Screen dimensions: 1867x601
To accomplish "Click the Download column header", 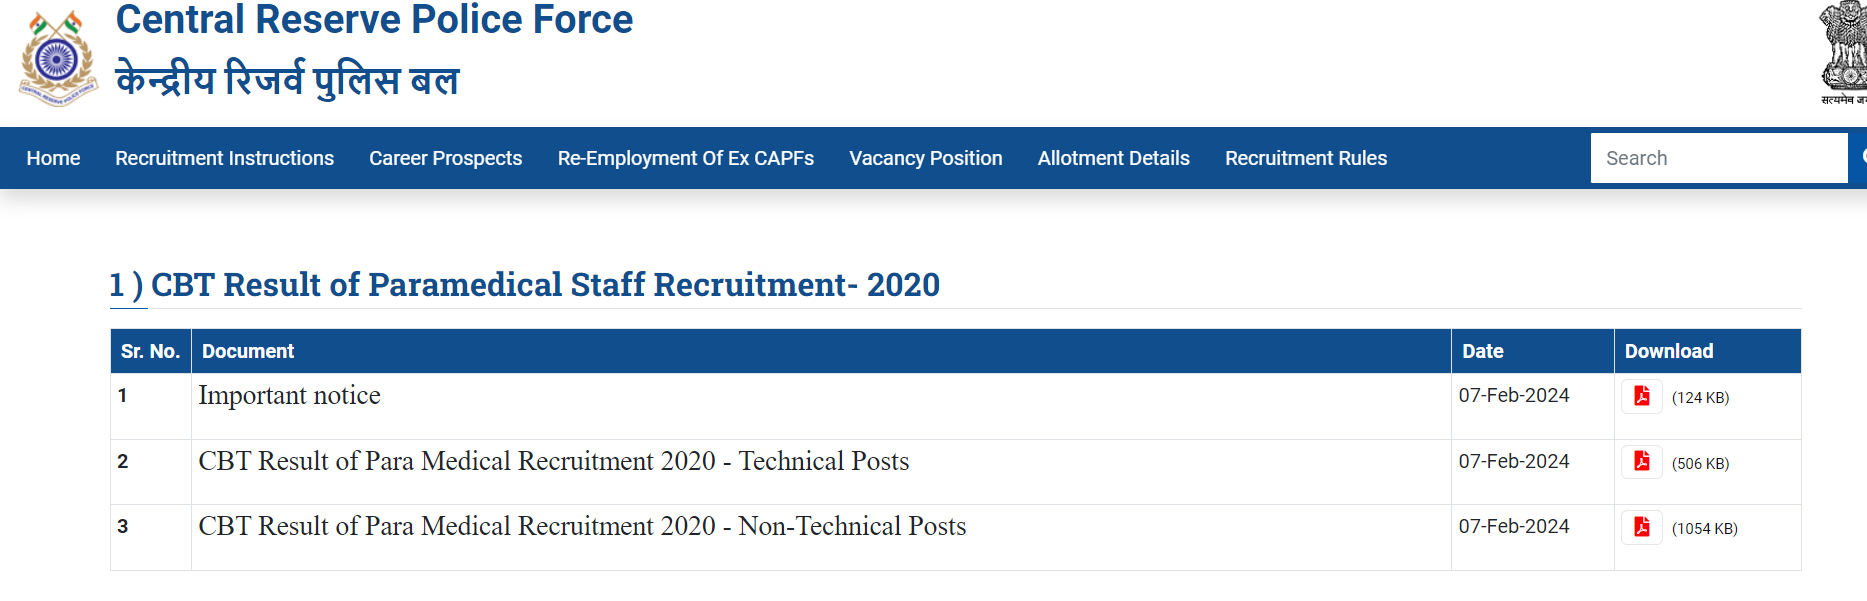I will tap(1668, 351).
